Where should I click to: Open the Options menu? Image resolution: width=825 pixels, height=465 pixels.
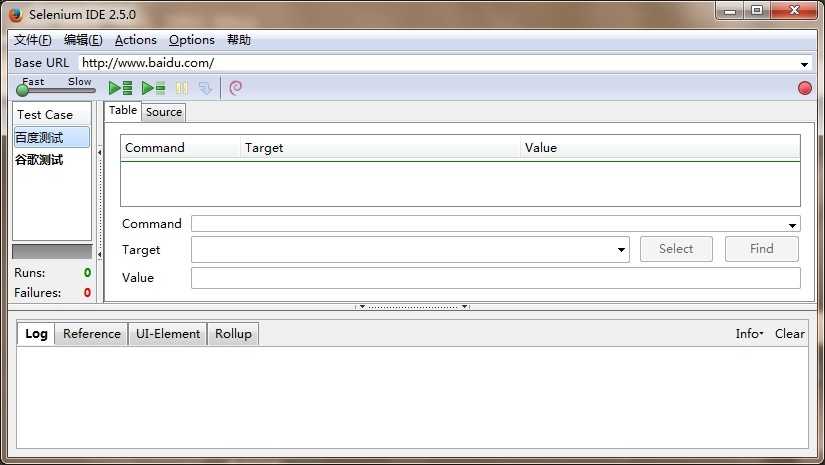pyautogui.click(x=192, y=40)
